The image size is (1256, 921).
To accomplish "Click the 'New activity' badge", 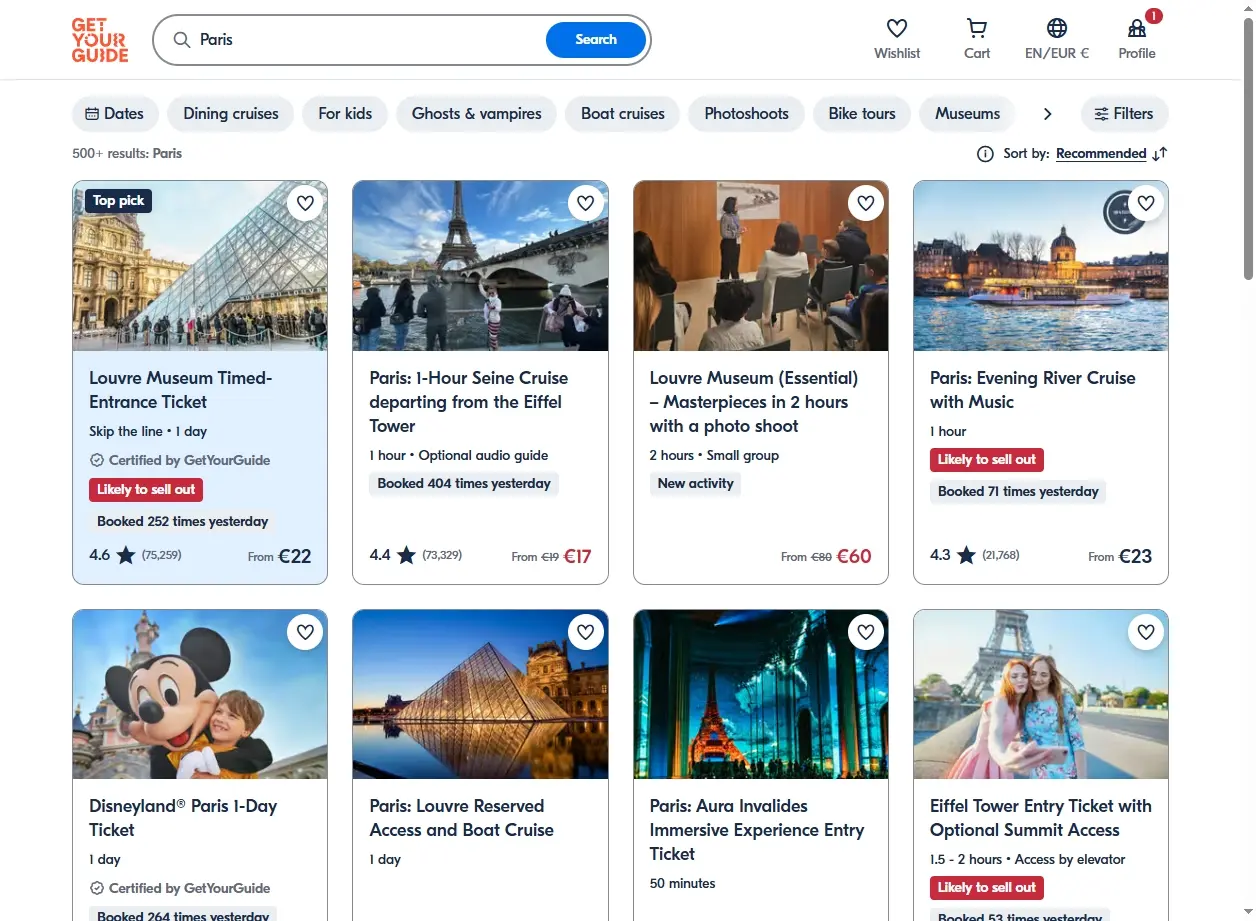I will point(696,484).
